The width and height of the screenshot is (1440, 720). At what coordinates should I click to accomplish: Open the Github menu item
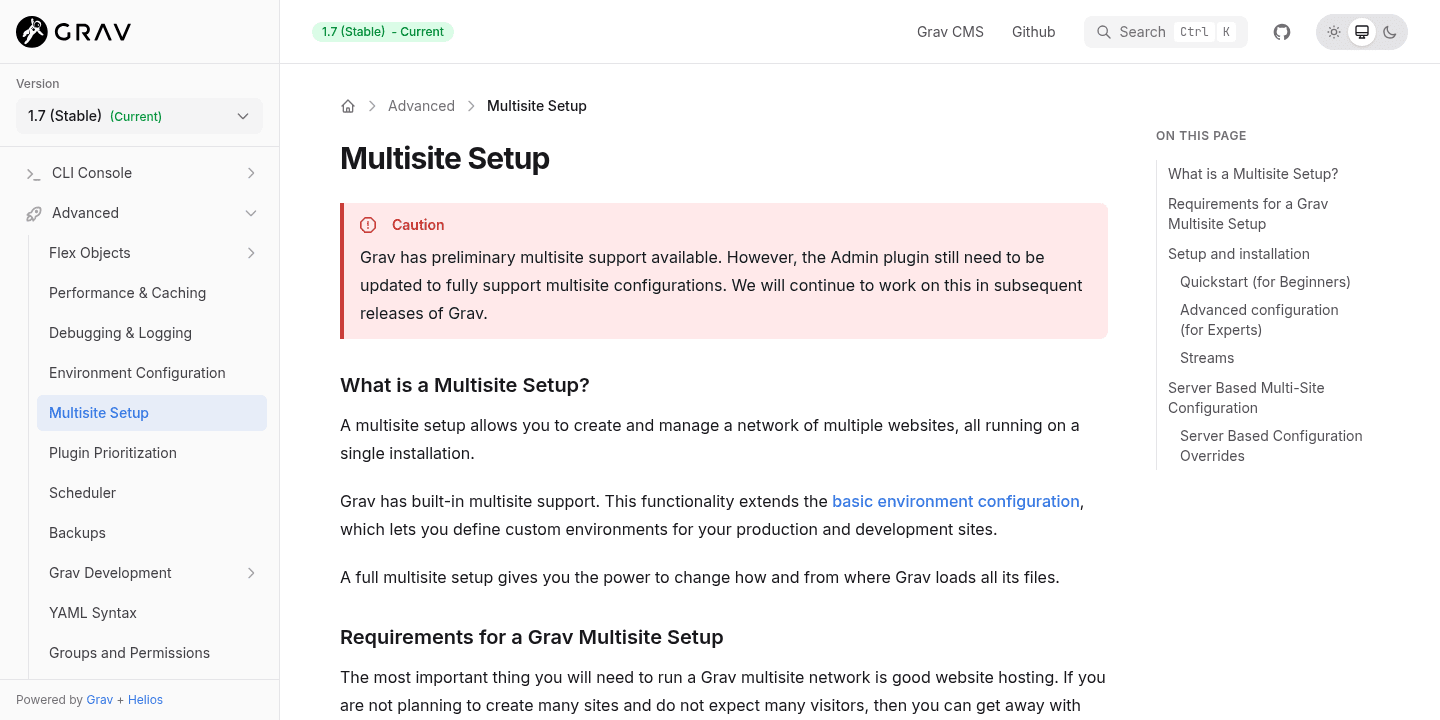[x=1033, y=31]
